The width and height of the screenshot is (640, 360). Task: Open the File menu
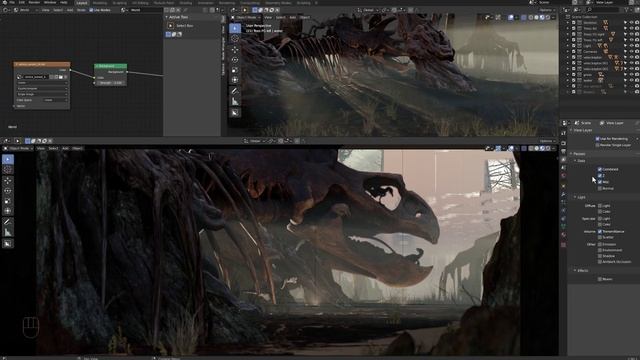(x=12, y=2)
